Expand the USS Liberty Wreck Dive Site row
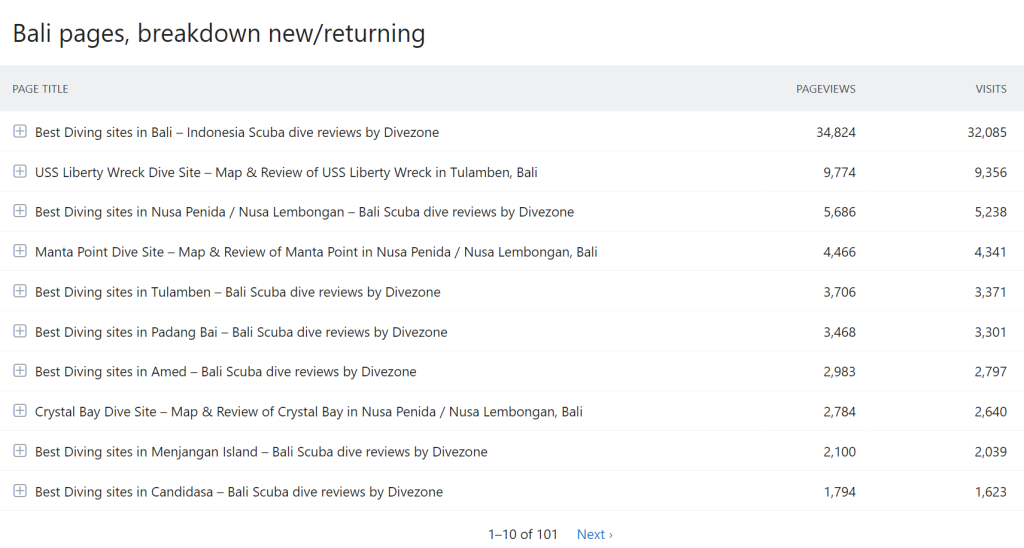 19,172
